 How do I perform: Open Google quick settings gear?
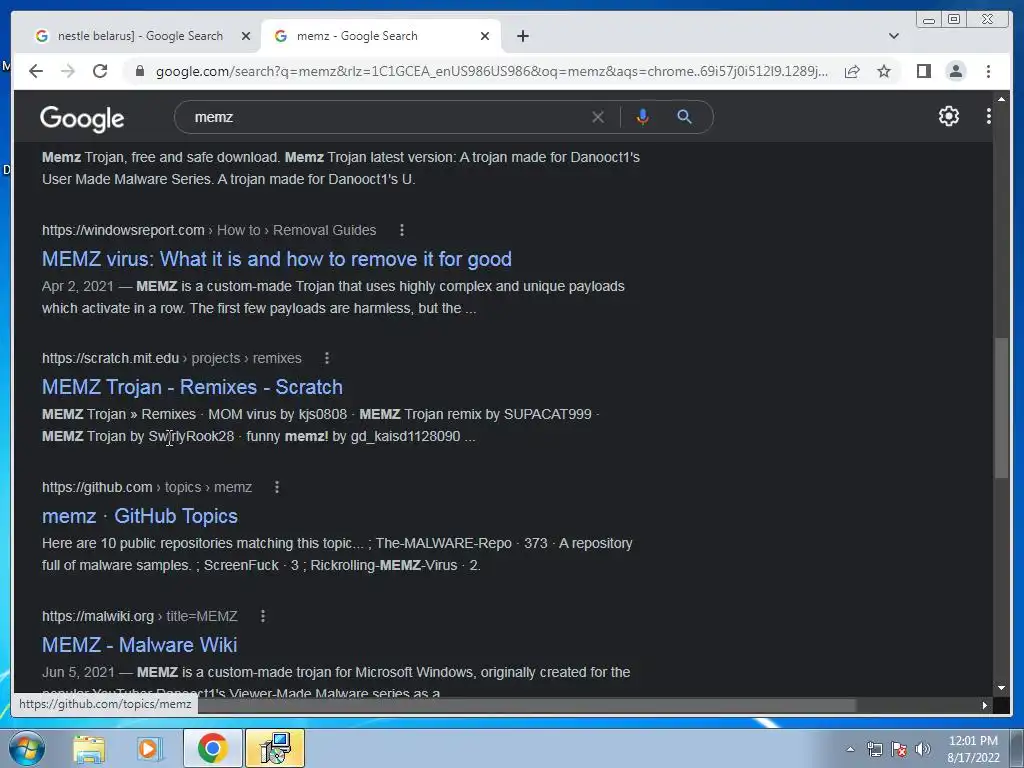click(949, 116)
